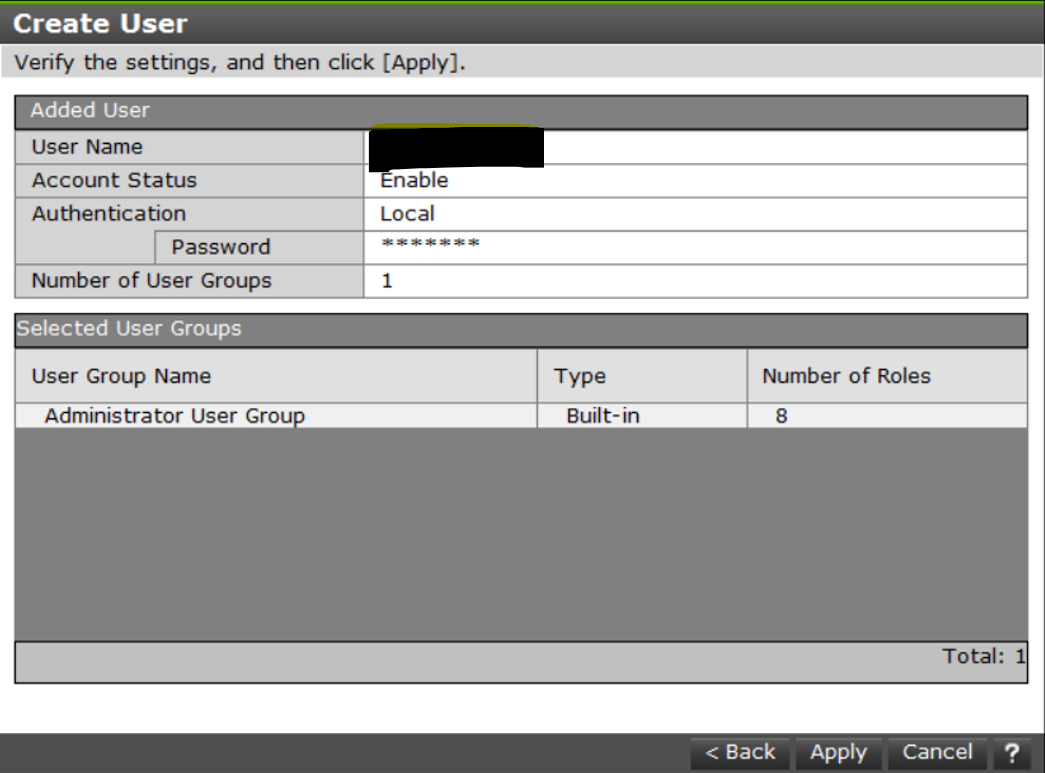Image resolution: width=1045 pixels, height=773 pixels.
Task: Open help with the question mark icon
Action: (x=1012, y=753)
